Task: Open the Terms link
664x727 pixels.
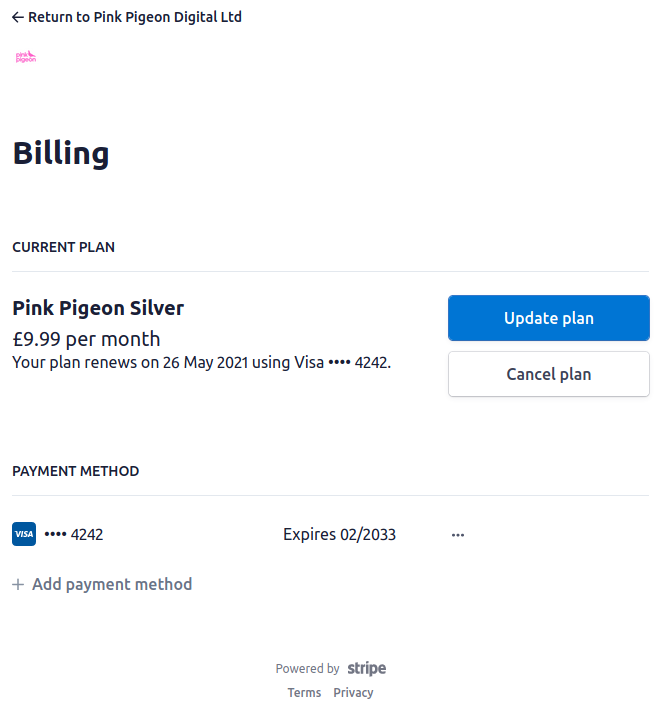Action: 304,693
